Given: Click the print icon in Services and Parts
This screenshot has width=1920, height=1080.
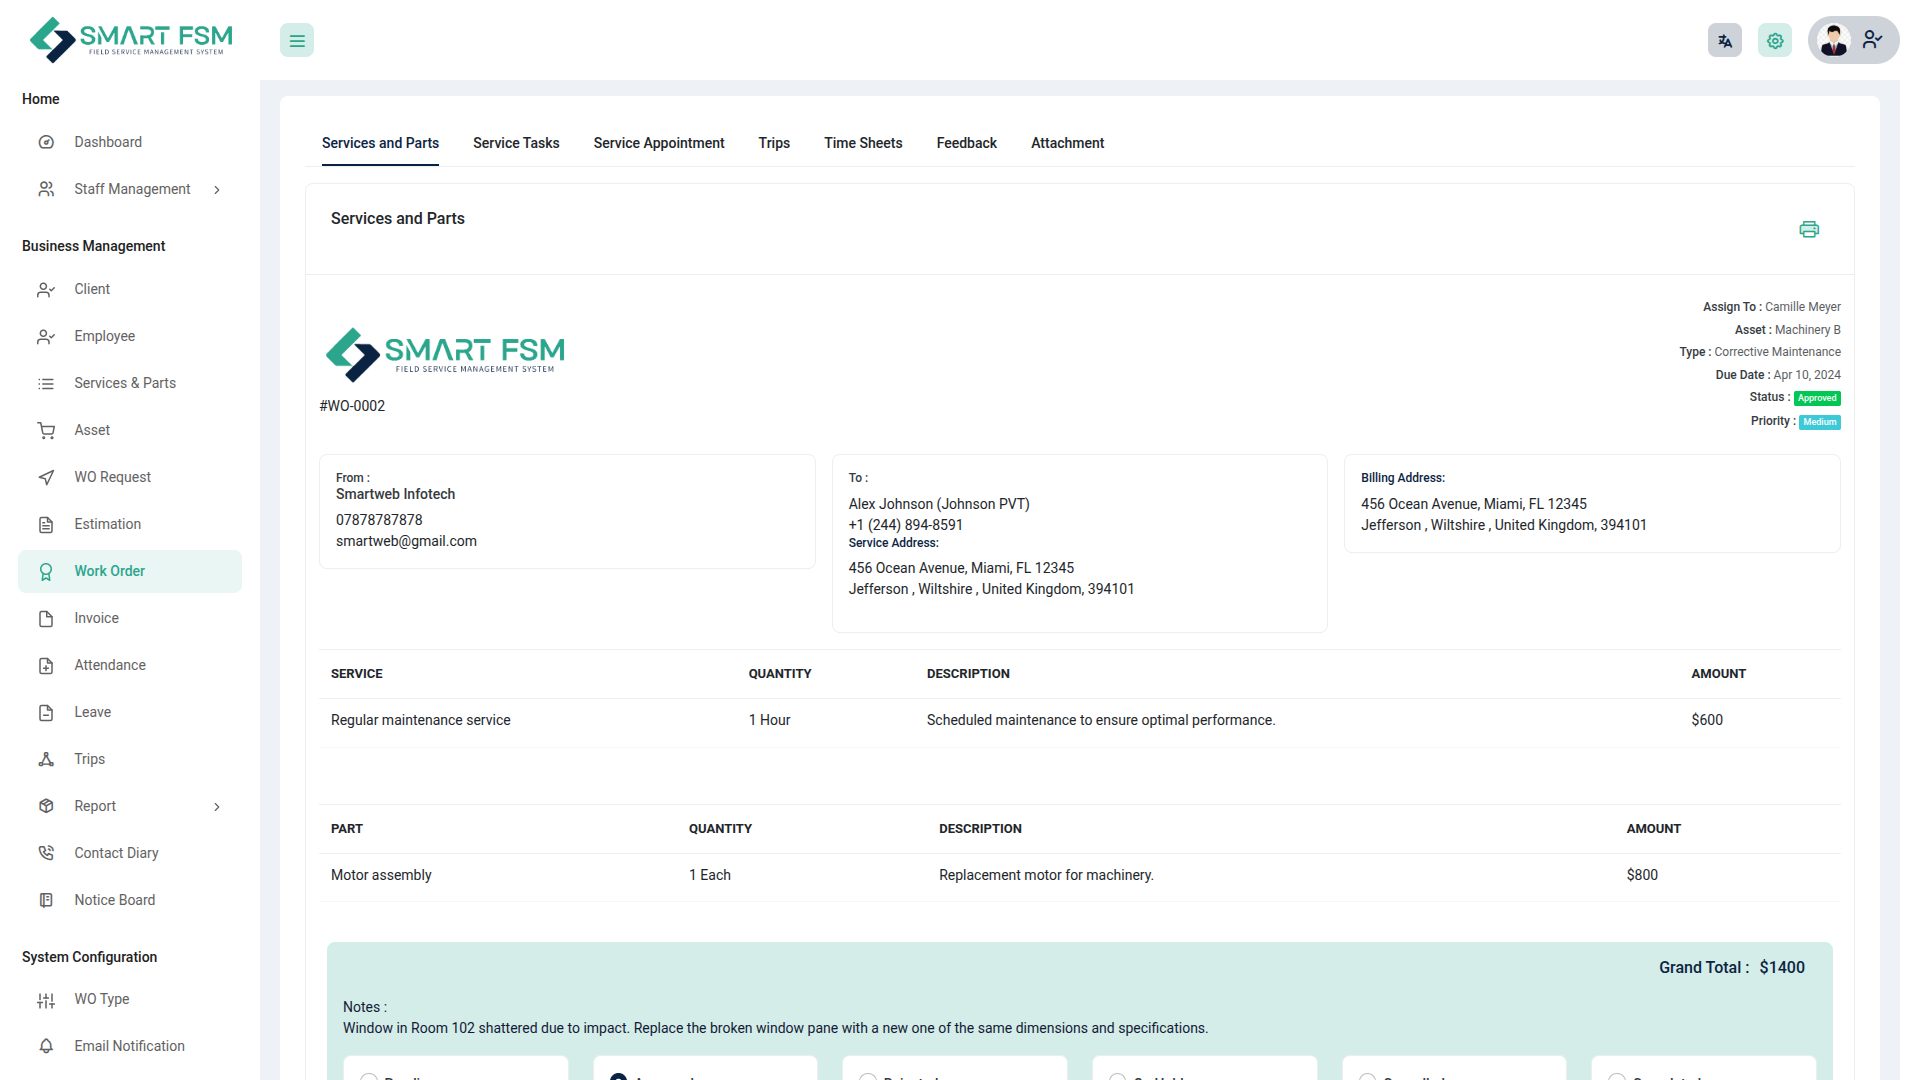Looking at the screenshot, I should 1808,229.
